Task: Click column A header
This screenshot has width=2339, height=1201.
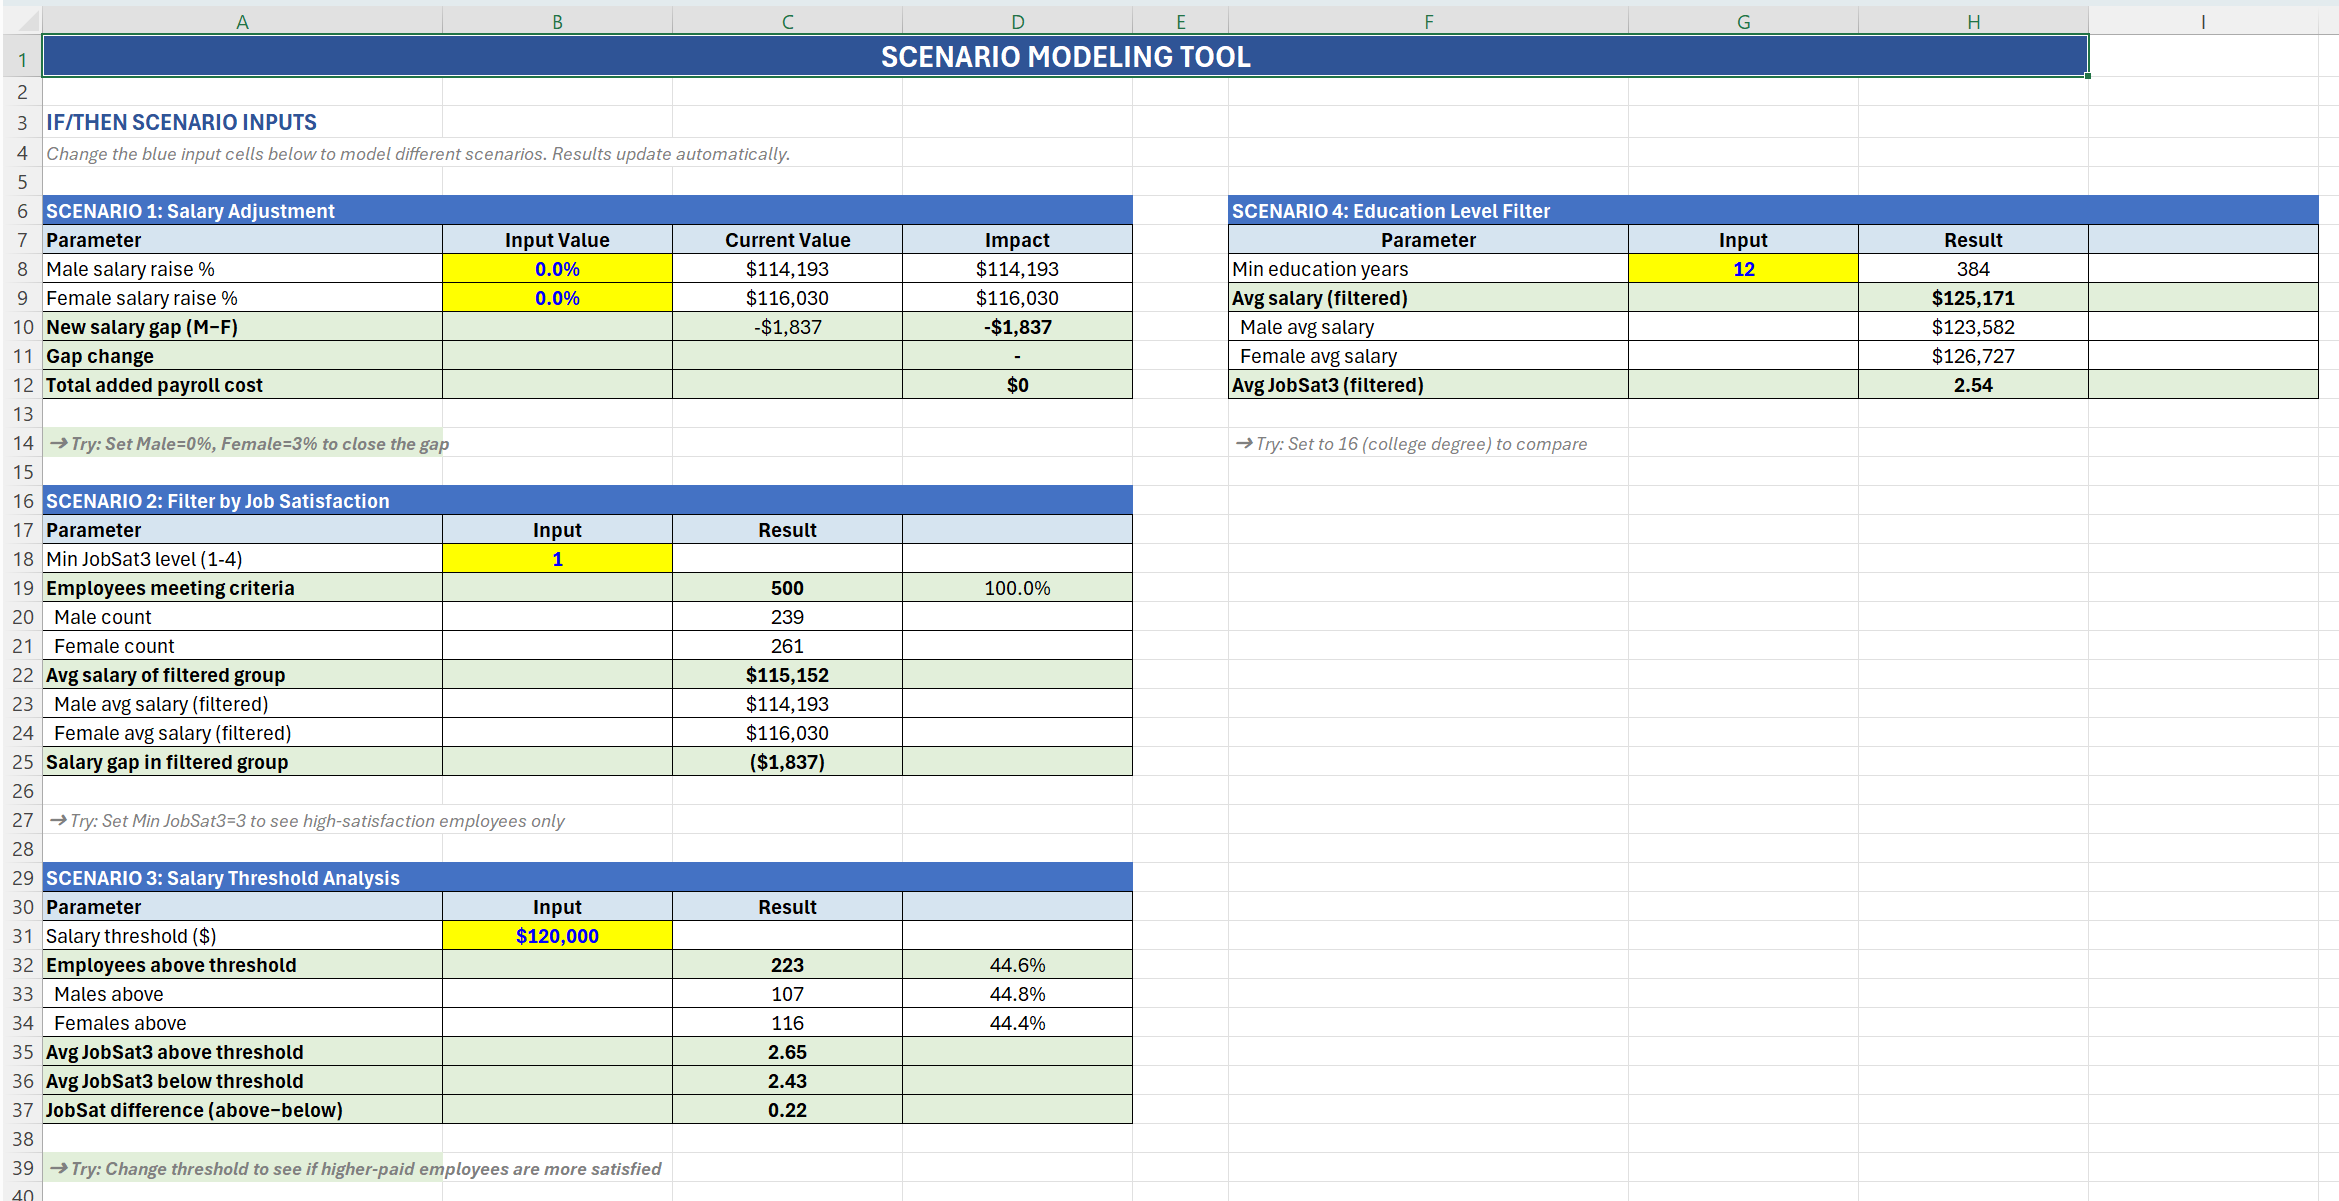Action: 242,22
